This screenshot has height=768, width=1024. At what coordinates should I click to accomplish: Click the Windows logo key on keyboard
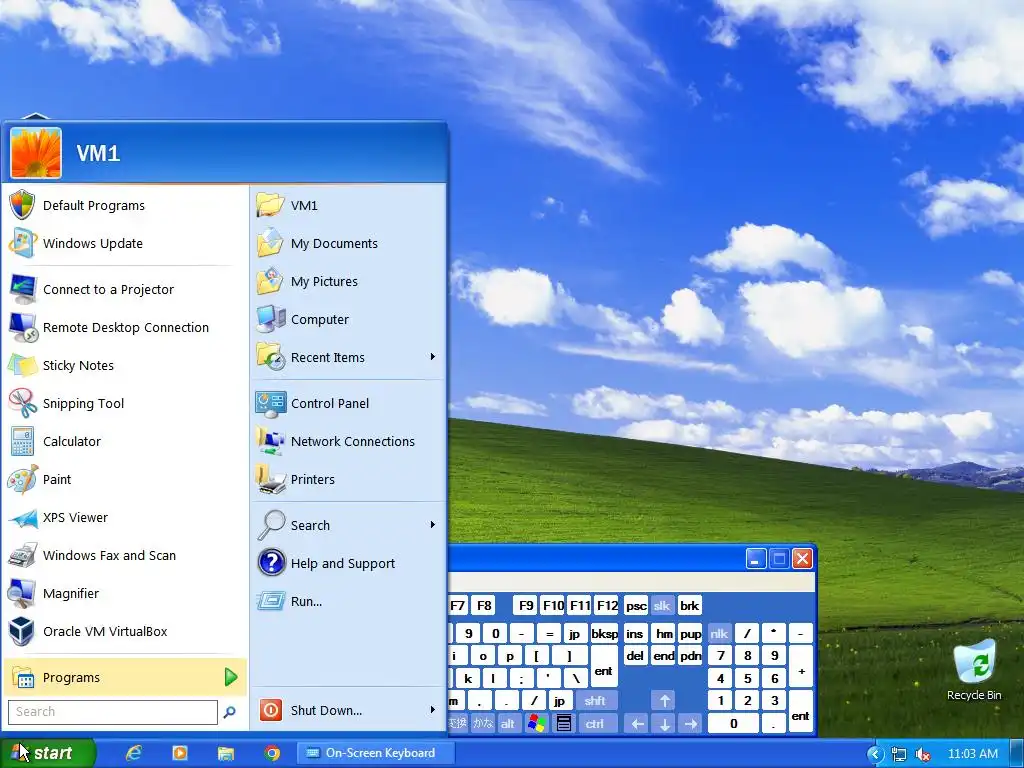[537, 724]
